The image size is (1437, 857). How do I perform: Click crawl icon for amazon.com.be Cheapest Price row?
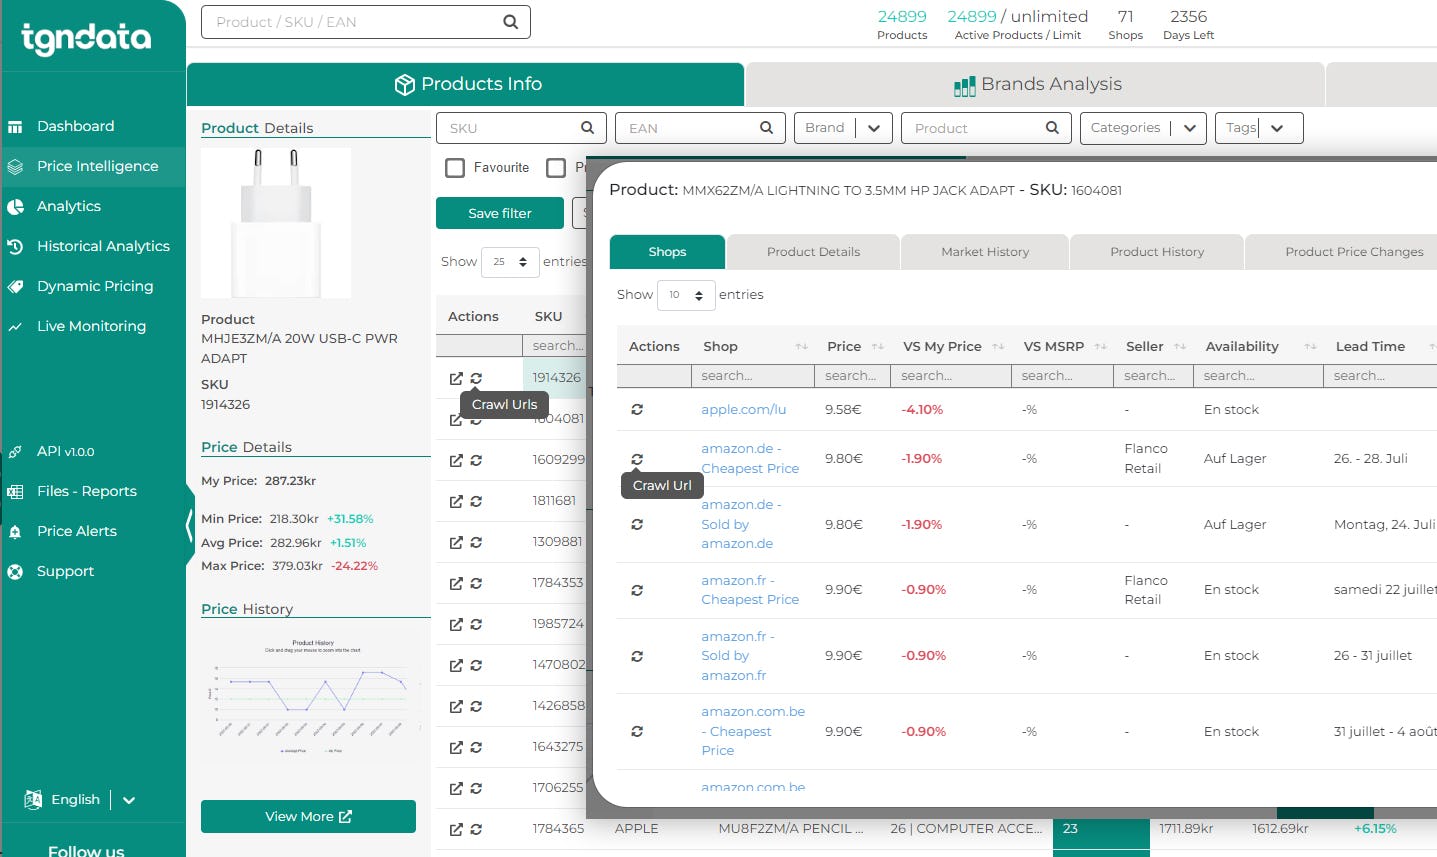[x=637, y=732]
